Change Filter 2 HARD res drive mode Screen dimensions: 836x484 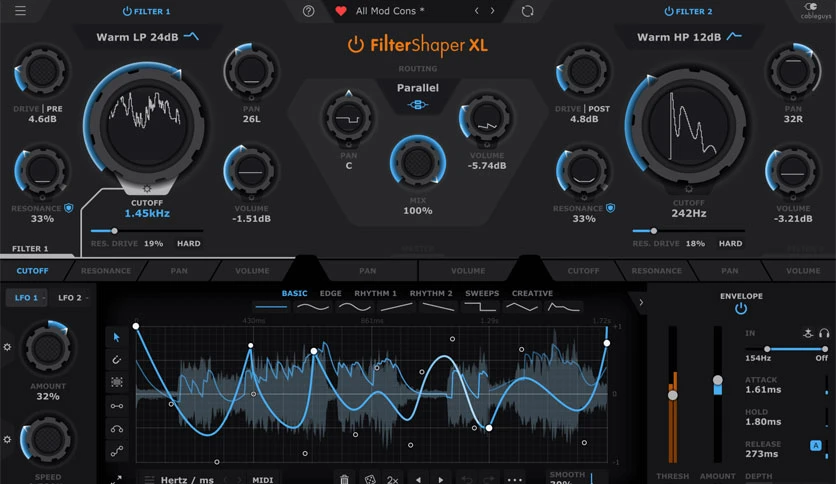coord(730,244)
